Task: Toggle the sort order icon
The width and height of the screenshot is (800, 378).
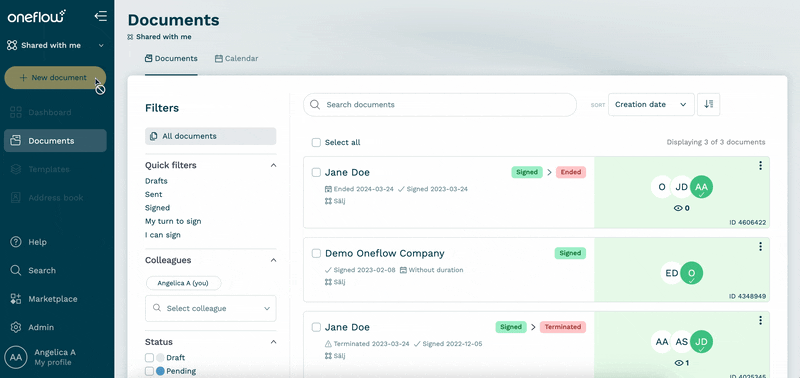Action: [x=708, y=105]
